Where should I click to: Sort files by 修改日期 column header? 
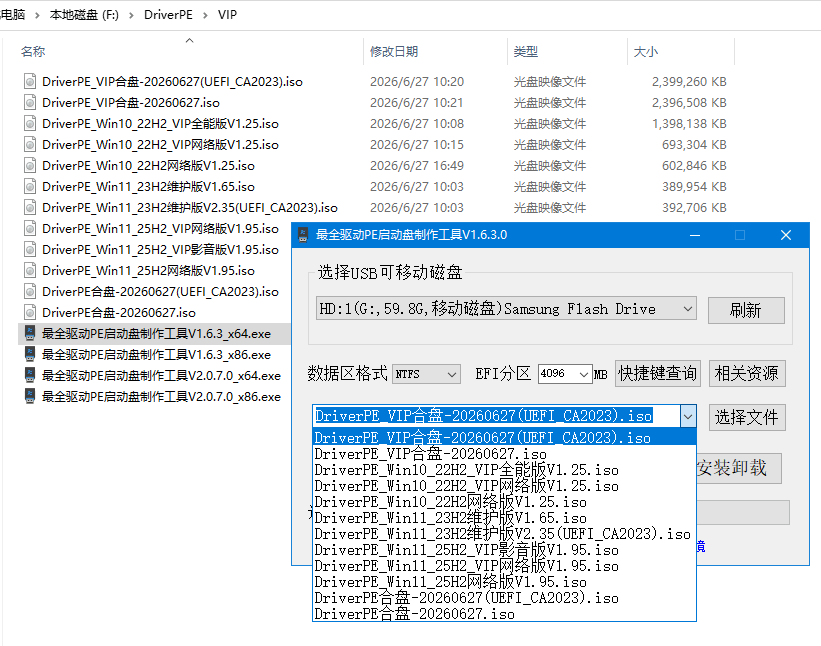point(394,51)
